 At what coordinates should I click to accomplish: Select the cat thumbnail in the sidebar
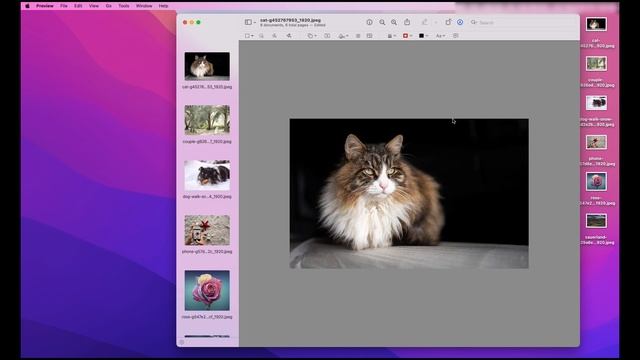(207, 66)
